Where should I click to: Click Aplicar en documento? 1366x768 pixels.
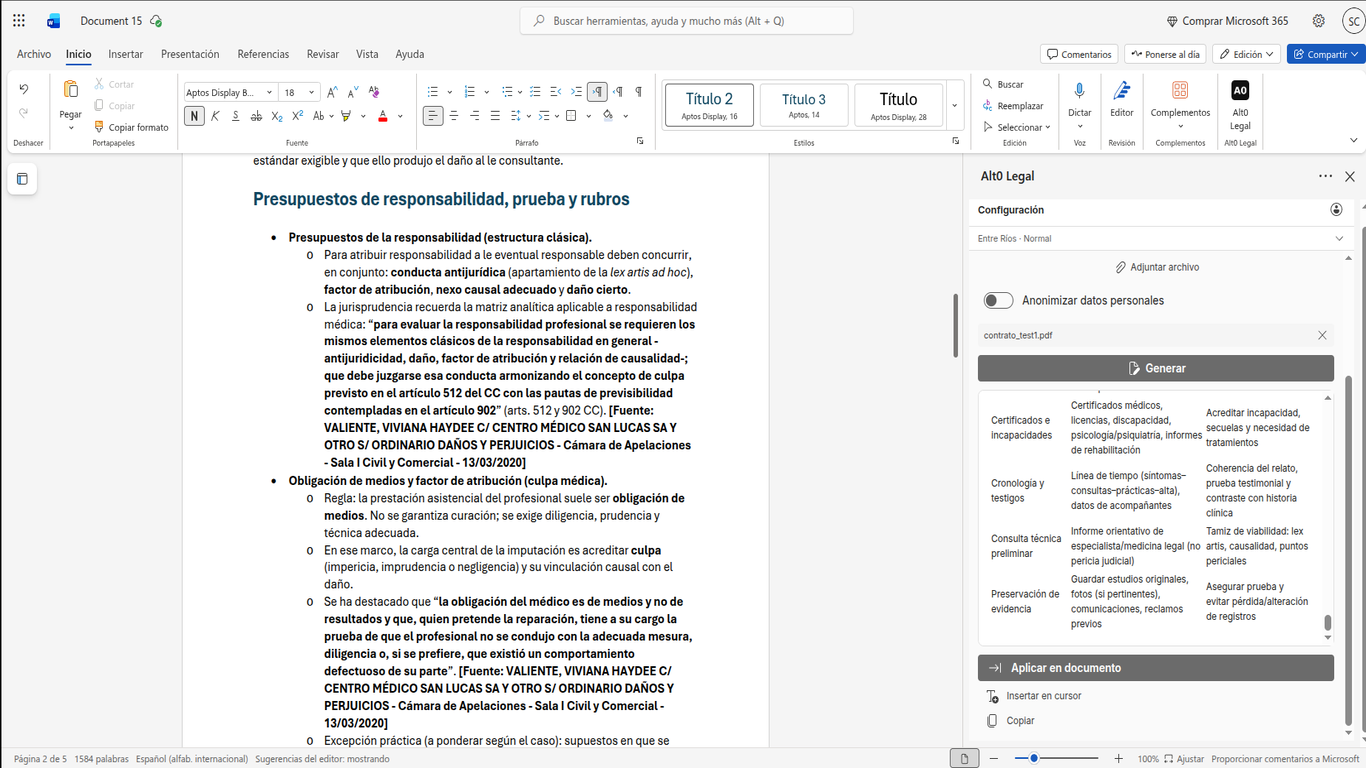[1156, 667]
